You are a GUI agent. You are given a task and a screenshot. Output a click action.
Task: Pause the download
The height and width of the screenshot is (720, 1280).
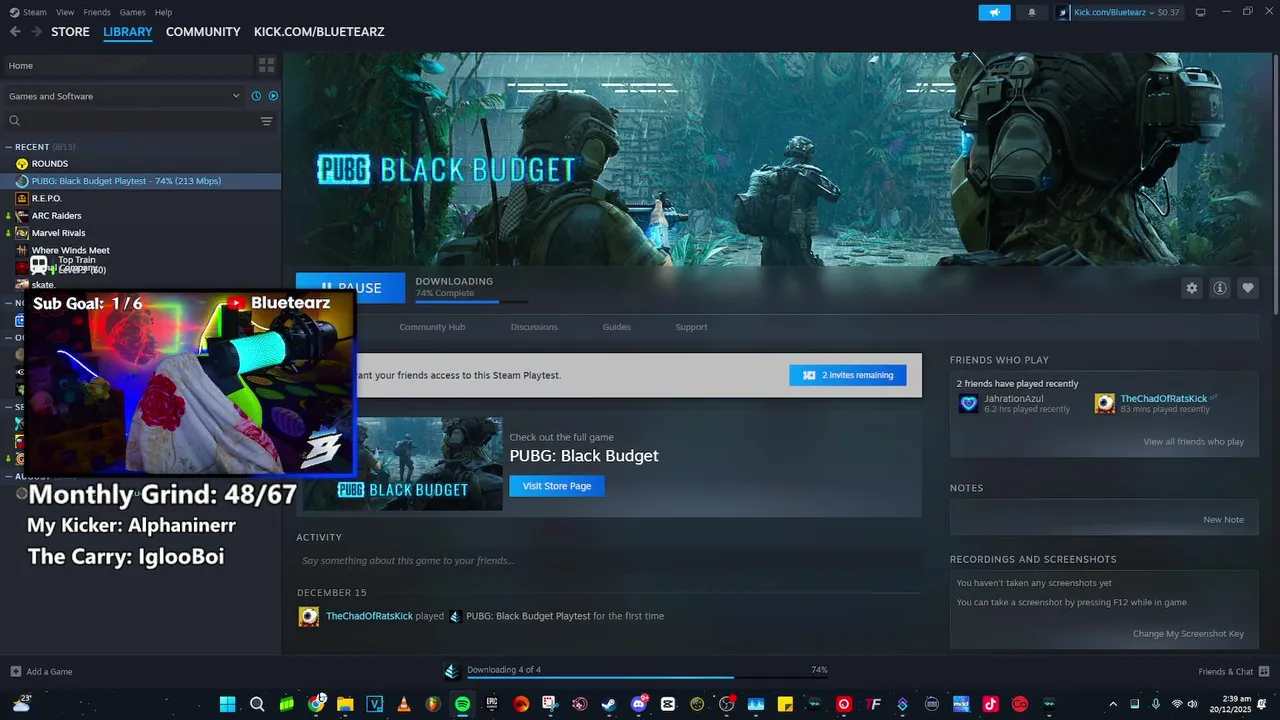(350, 287)
